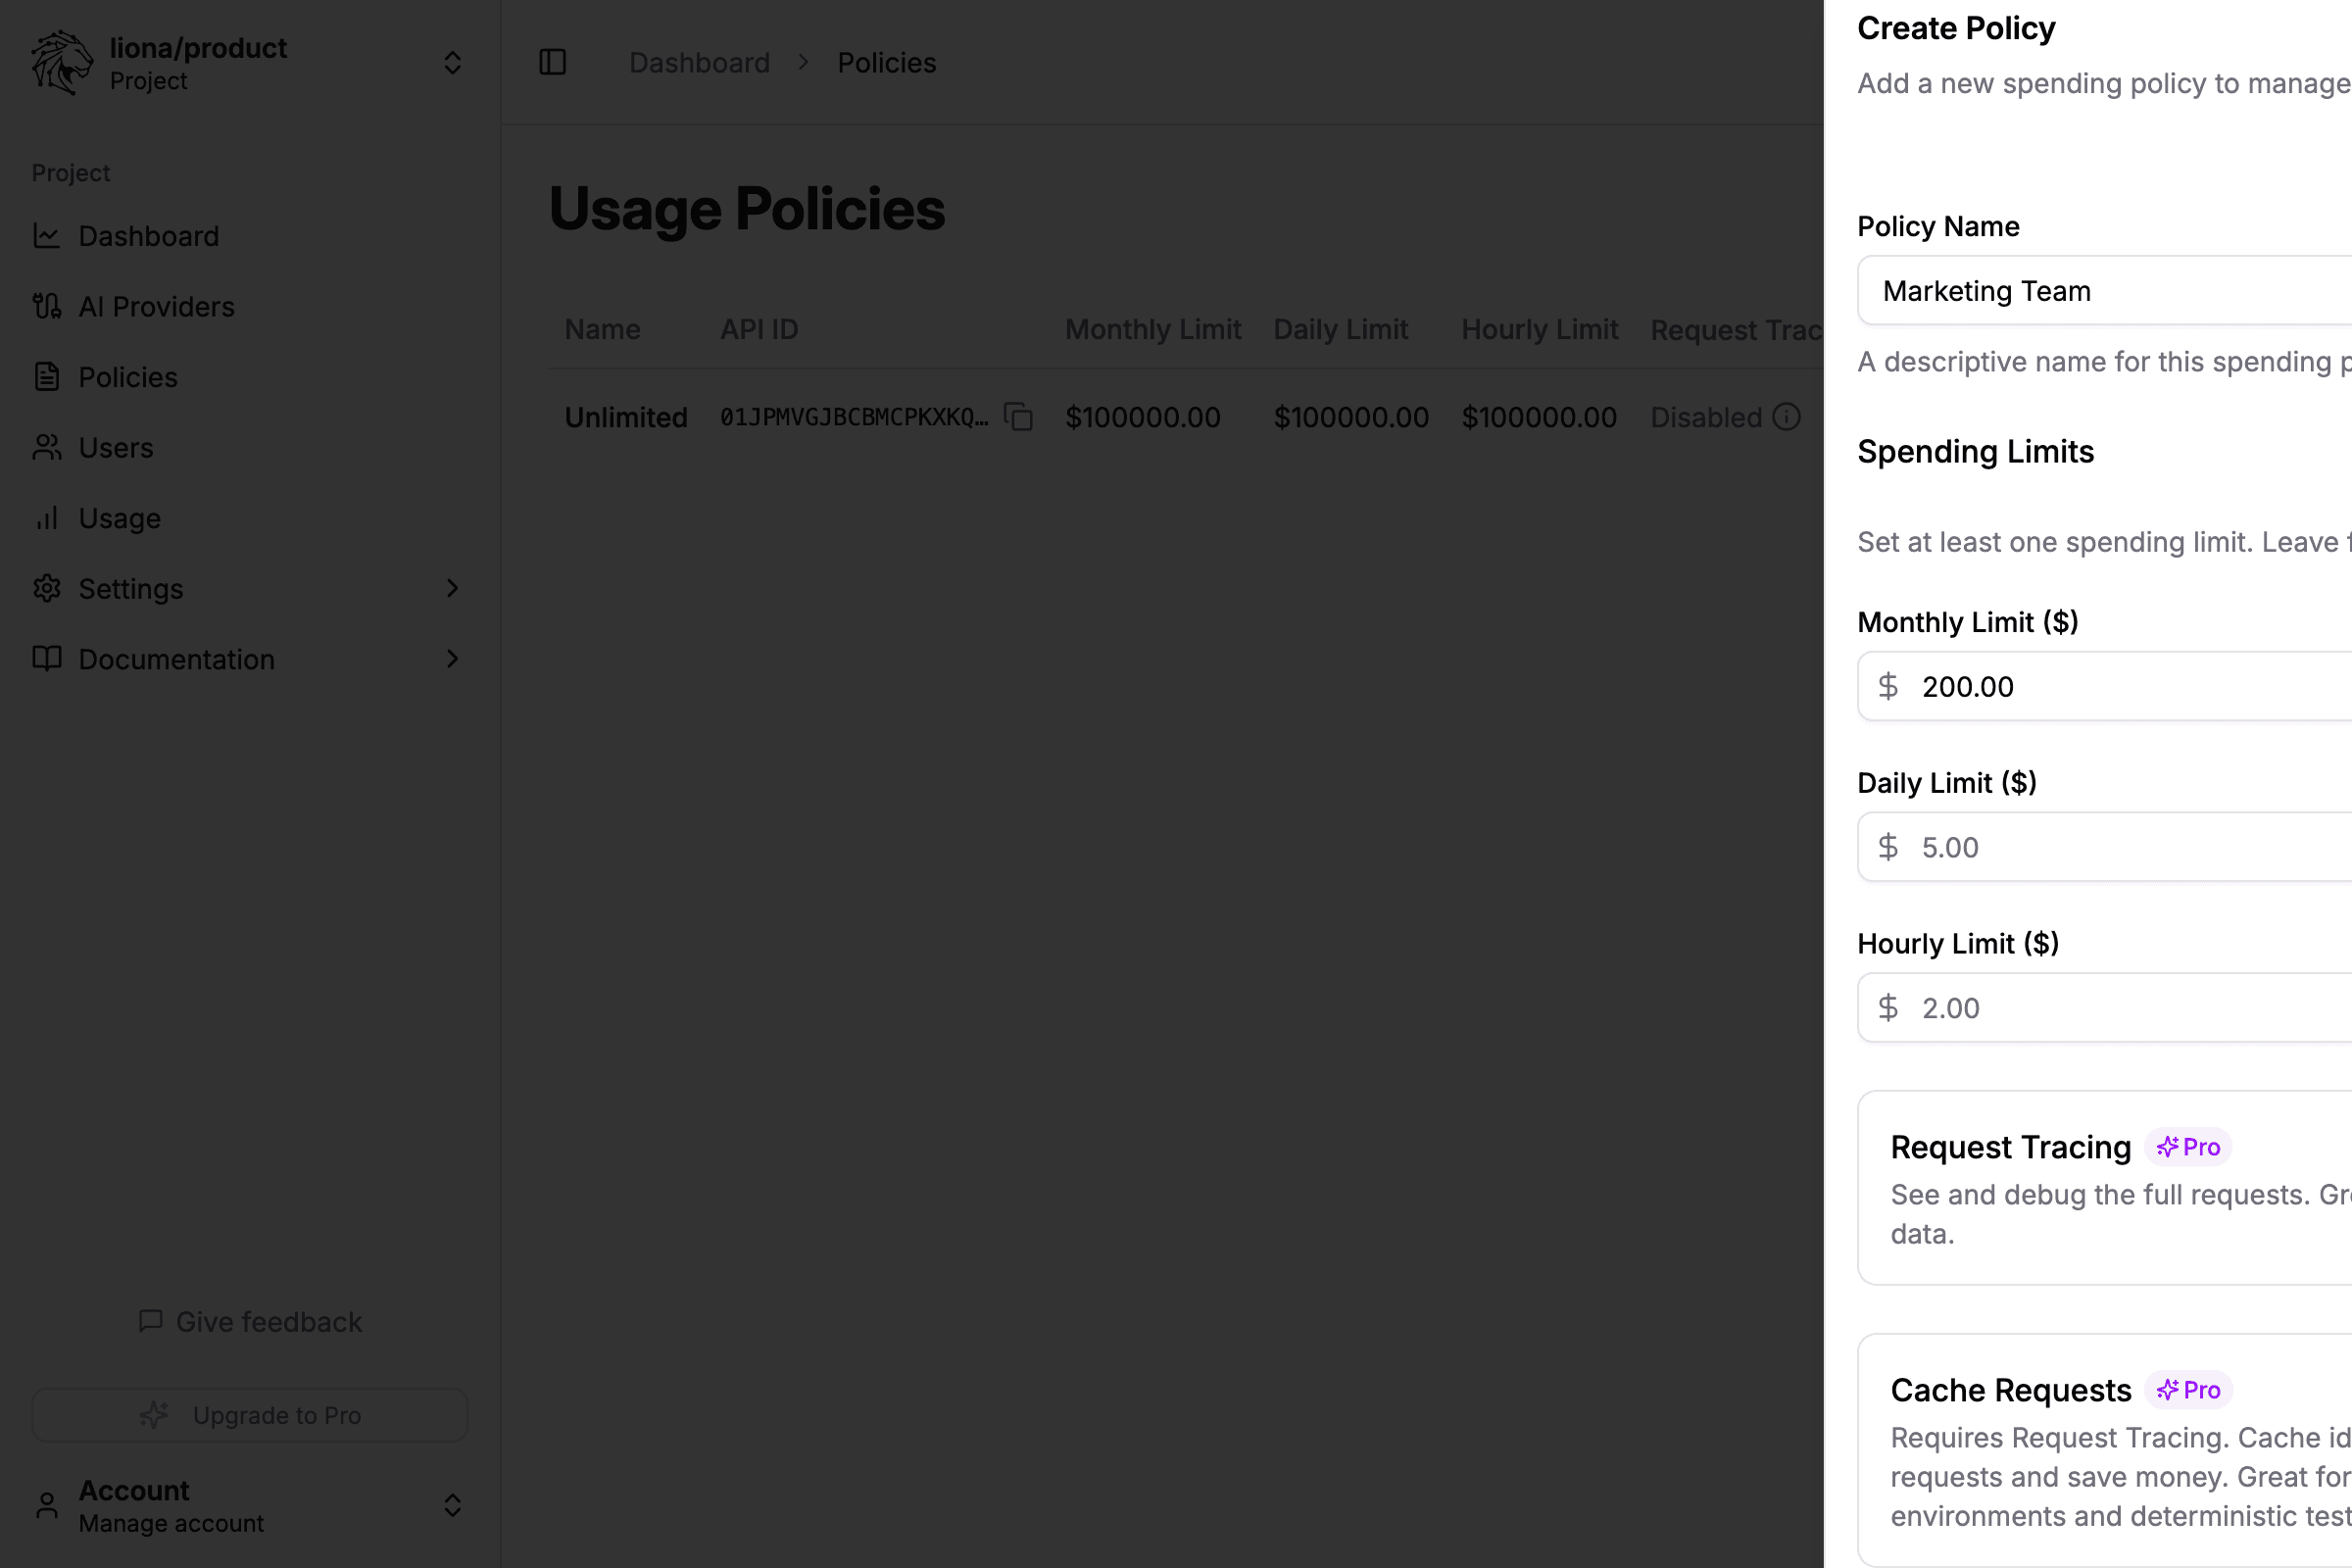Click the Usage Policies page heading
Screen dimensions: 2352x1568
(x=747, y=209)
